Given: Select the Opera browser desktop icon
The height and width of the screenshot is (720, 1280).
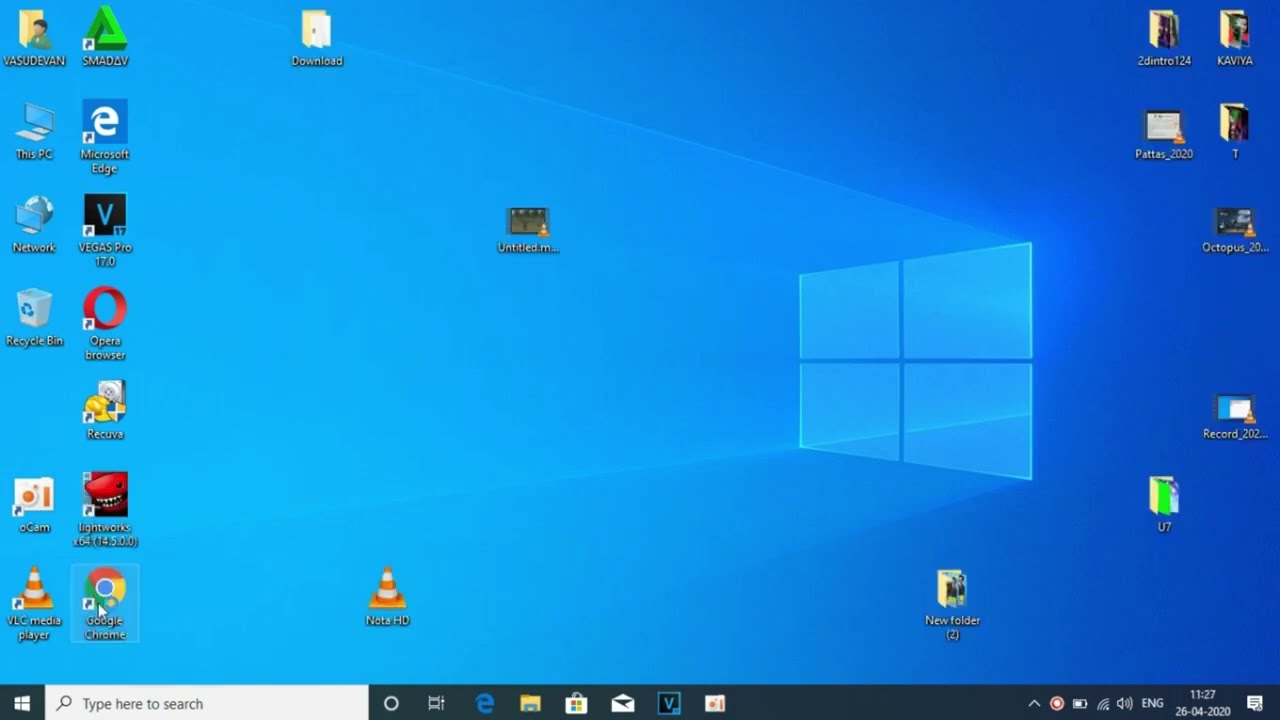Looking at the screenshot, I should [105, 324].
